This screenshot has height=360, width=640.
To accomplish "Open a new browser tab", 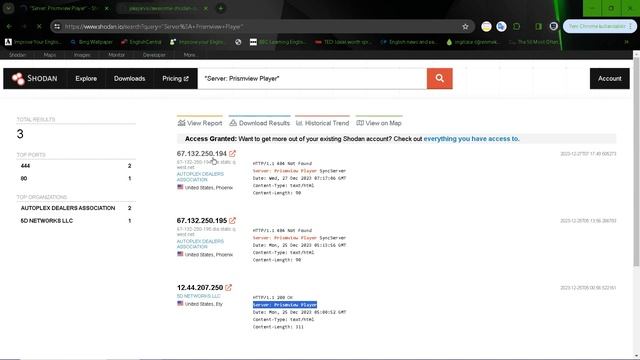I will [x=220, y=8].
